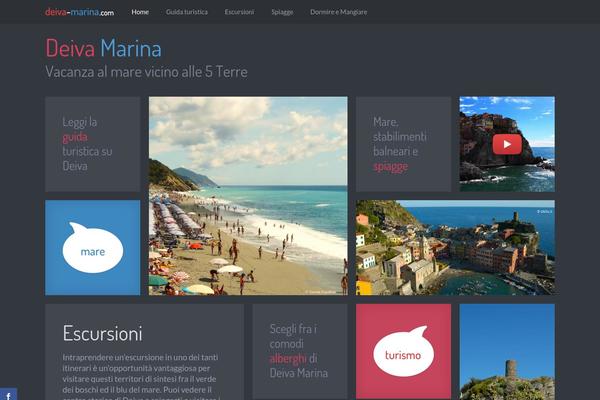The width and height of the screenshot is (600, 400).
Task: Open the large beach photo
Action: pos(248,196)
